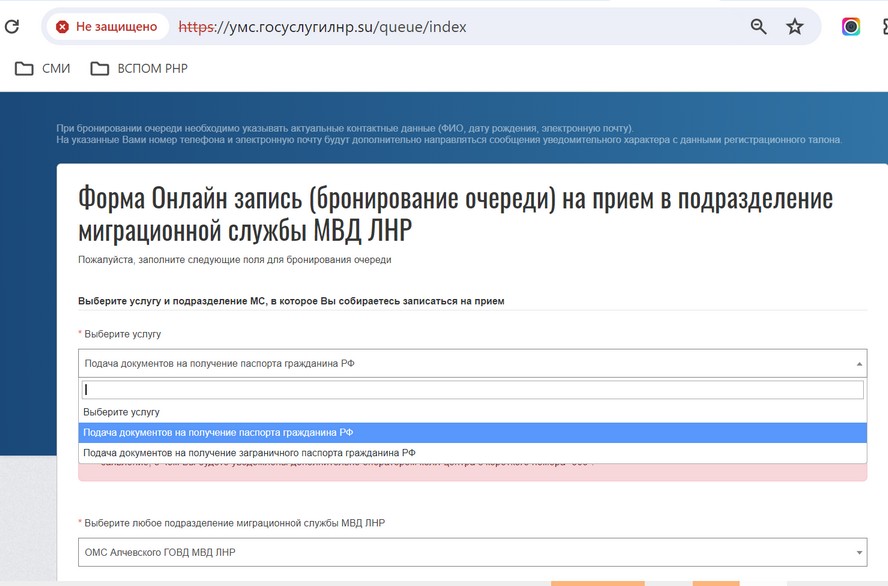
Task: Open the СМИ bookmarks folder
Action: click(42, 69)
